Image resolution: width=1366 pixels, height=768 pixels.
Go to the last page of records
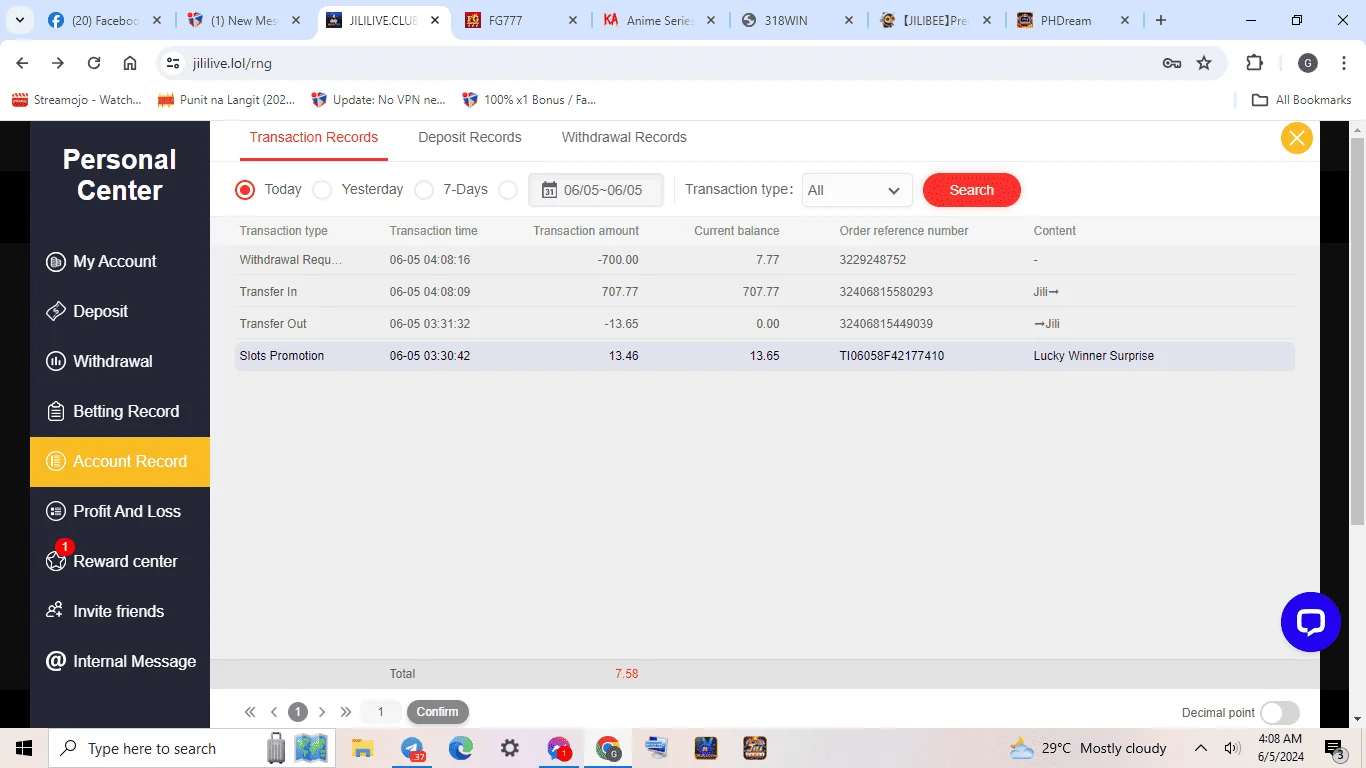[x=346, y=712]
